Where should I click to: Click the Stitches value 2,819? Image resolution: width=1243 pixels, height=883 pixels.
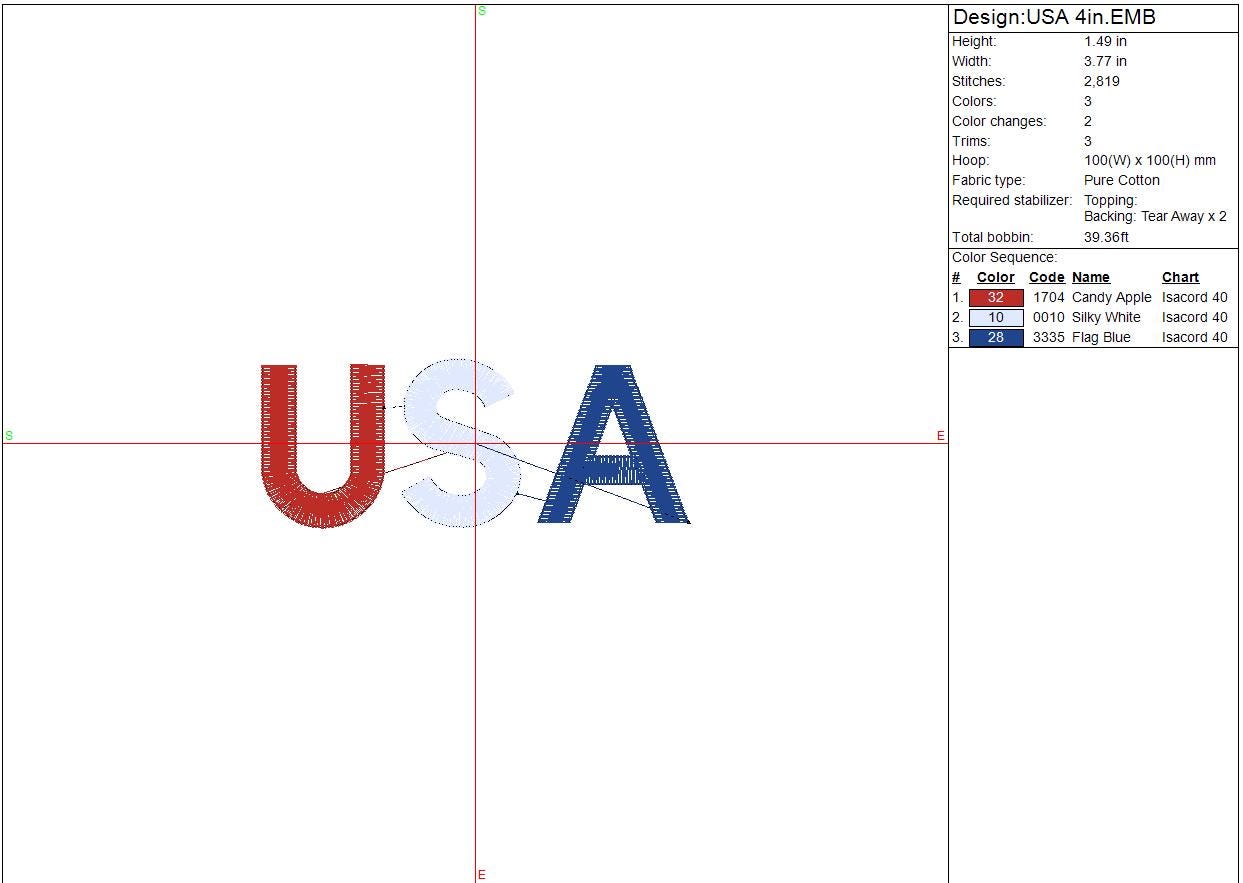(x=1101, y=82)
